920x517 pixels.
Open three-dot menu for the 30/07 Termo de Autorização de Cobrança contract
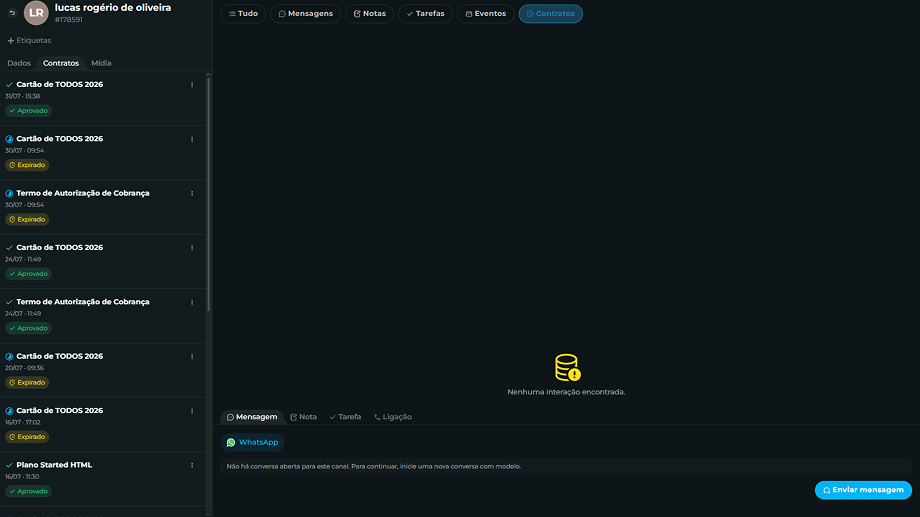click(x=192, y=194)
